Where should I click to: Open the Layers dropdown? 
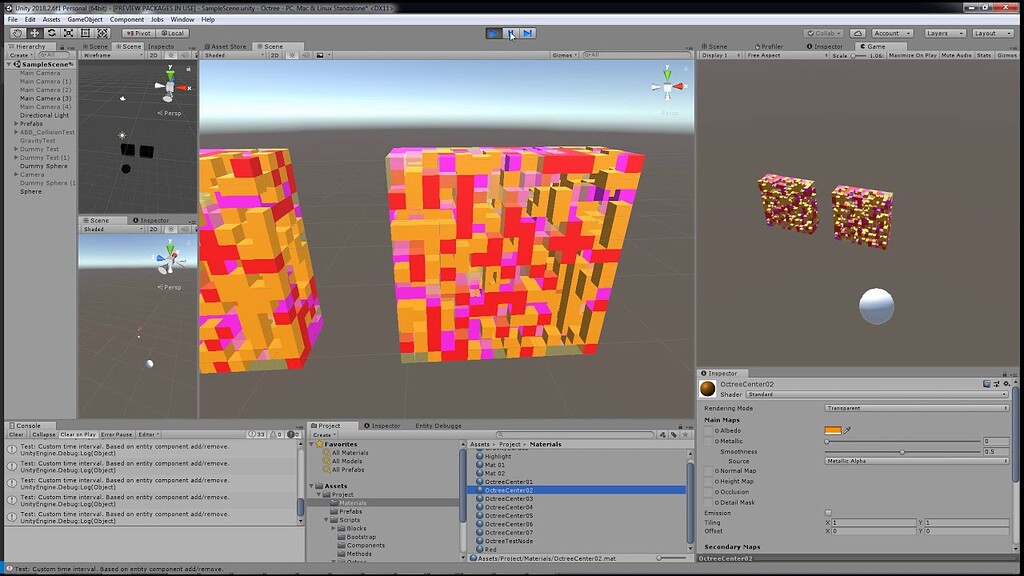tap(943, 33)
